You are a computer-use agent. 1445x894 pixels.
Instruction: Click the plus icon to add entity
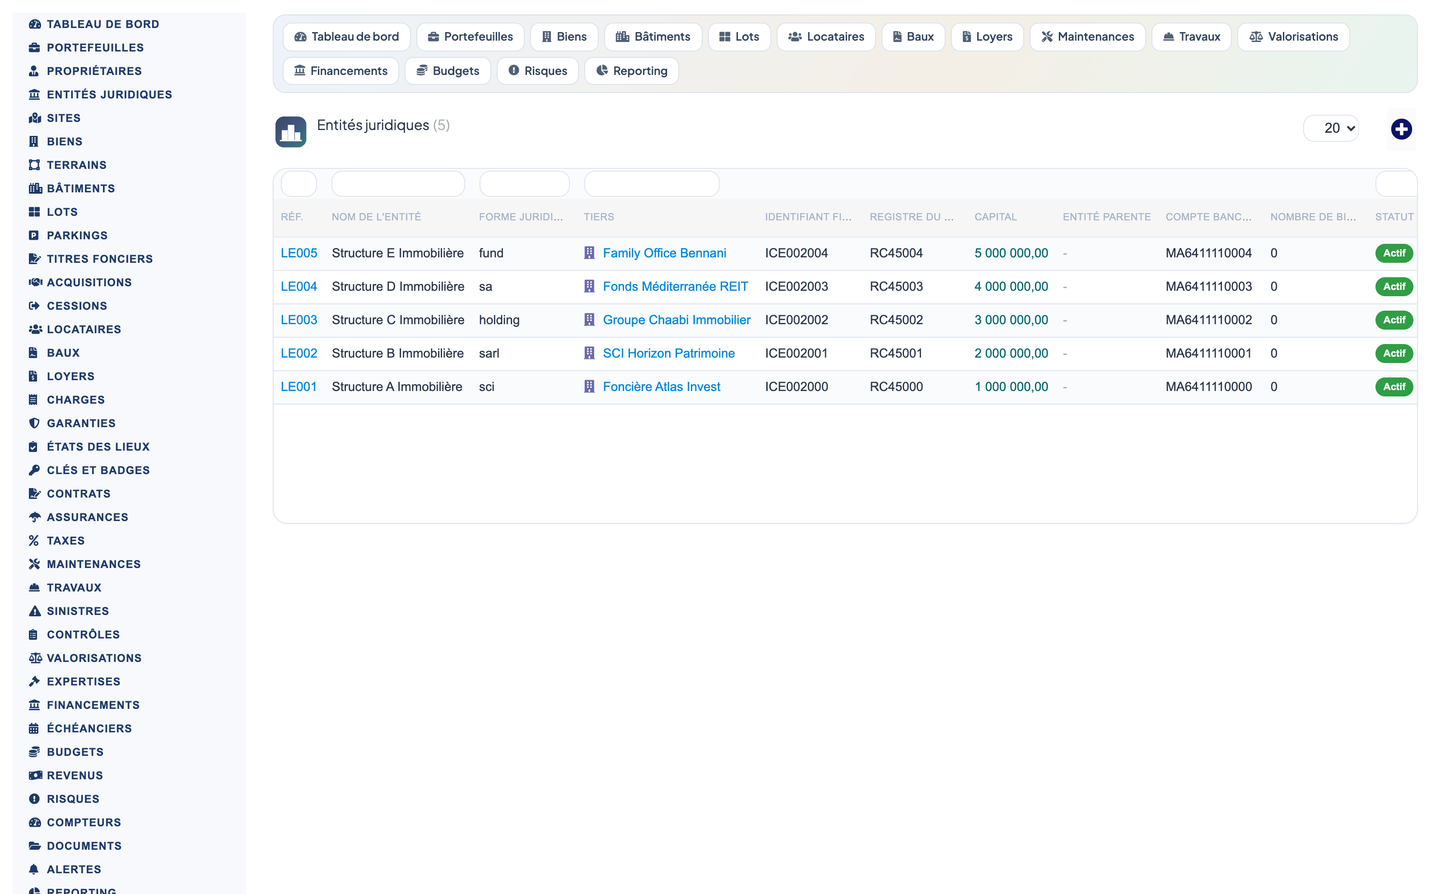click(1401, 129)
